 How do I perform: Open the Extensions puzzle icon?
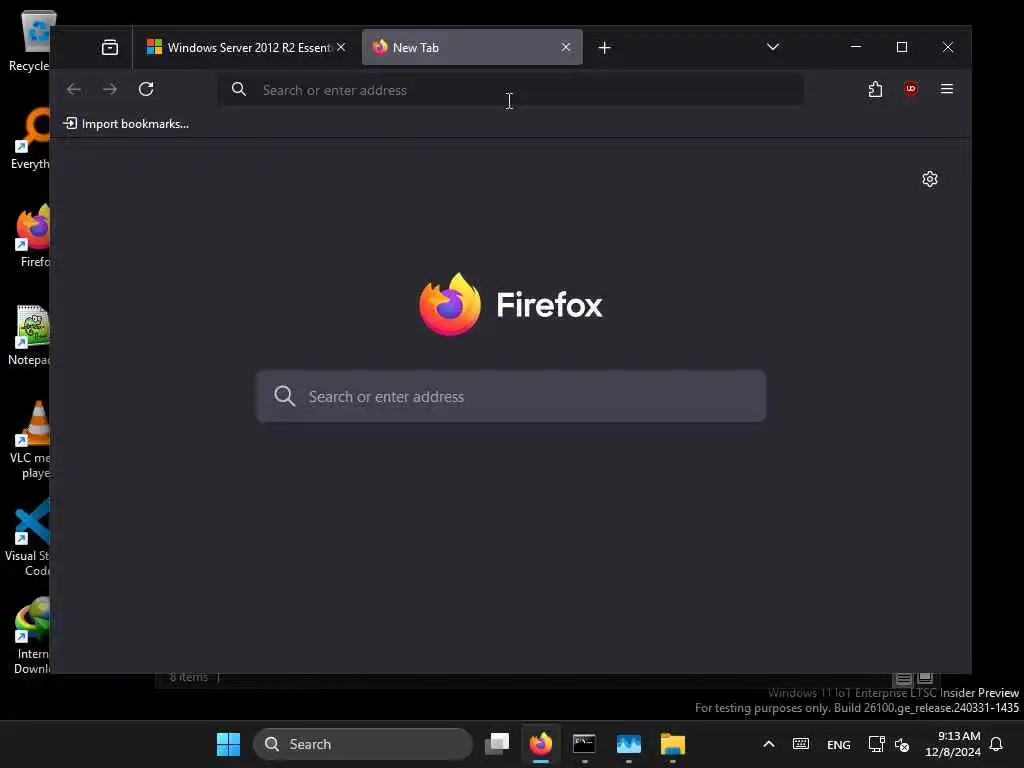[875, 89]
